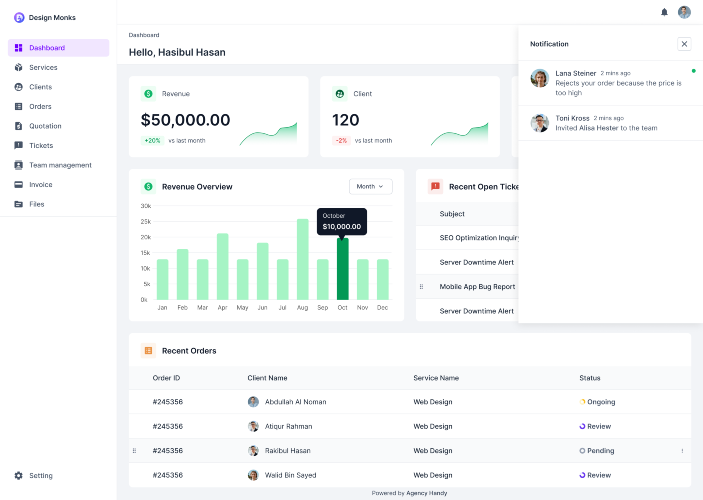
Task: Click the Status column header
Action: tap(590, 378)
